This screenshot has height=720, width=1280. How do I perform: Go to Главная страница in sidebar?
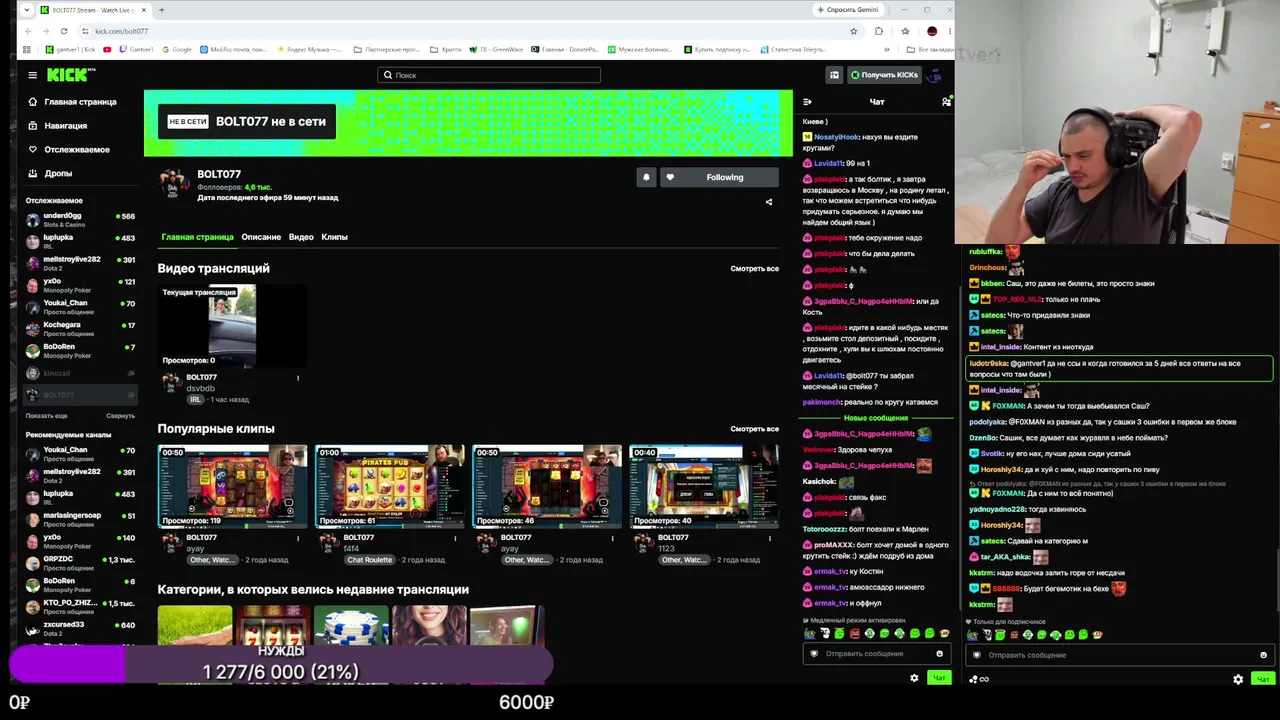click(x=72, y=102)
